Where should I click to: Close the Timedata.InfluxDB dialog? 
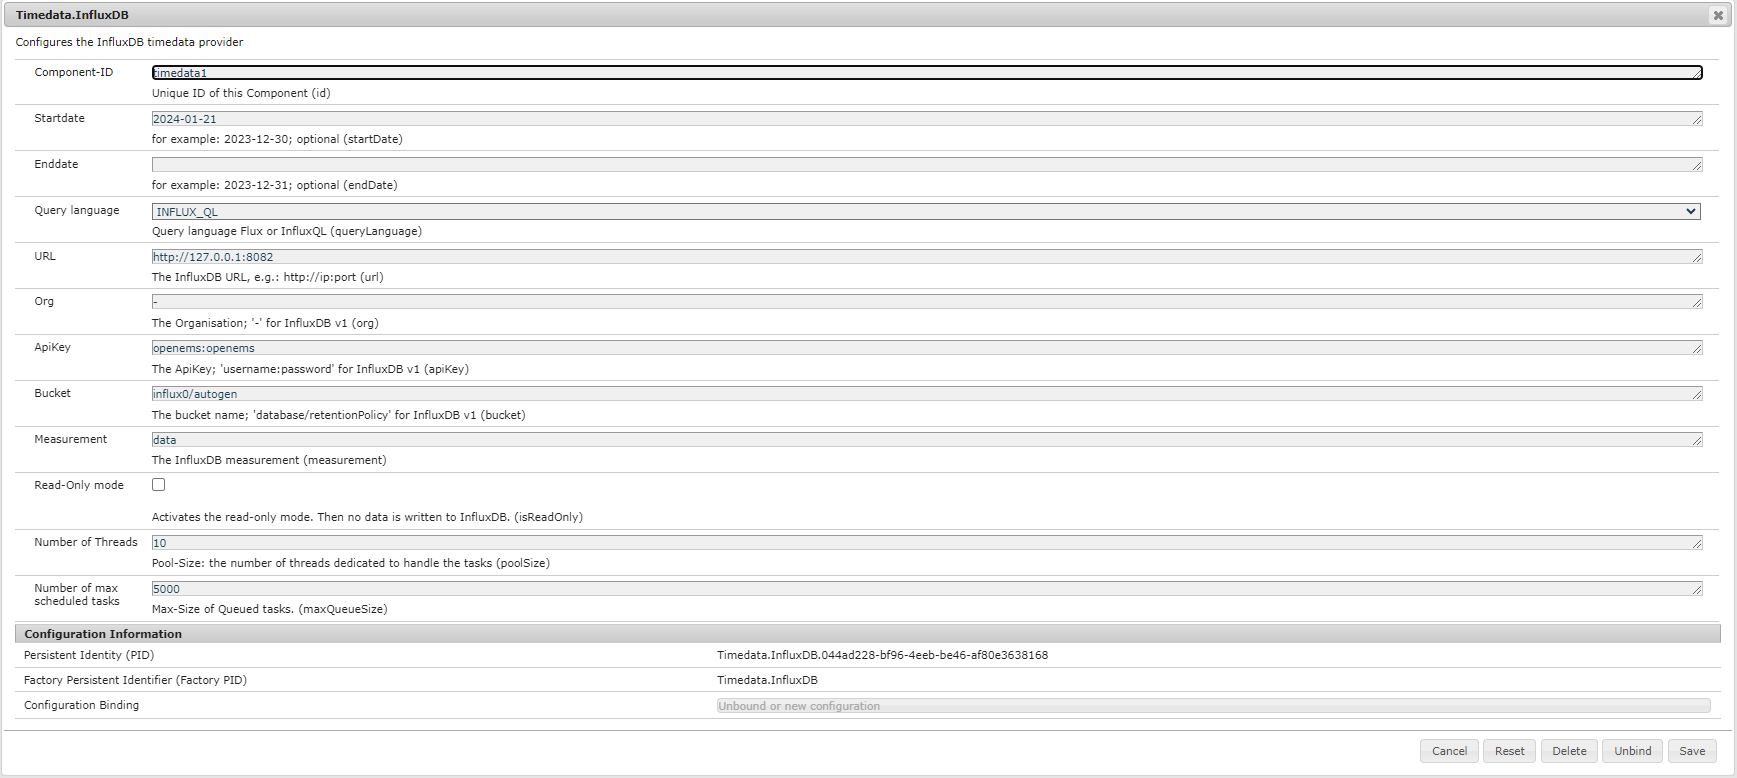[1718, 15]
